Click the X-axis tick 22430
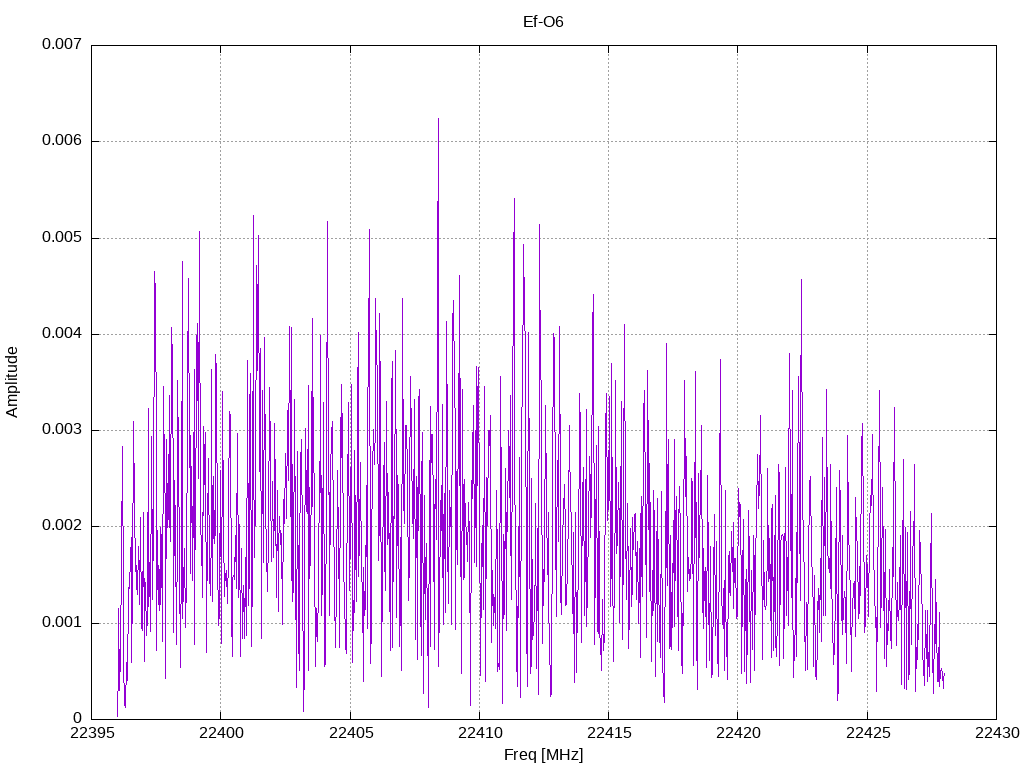Screen dimensions: 1024x768 (x=997, y=733)
